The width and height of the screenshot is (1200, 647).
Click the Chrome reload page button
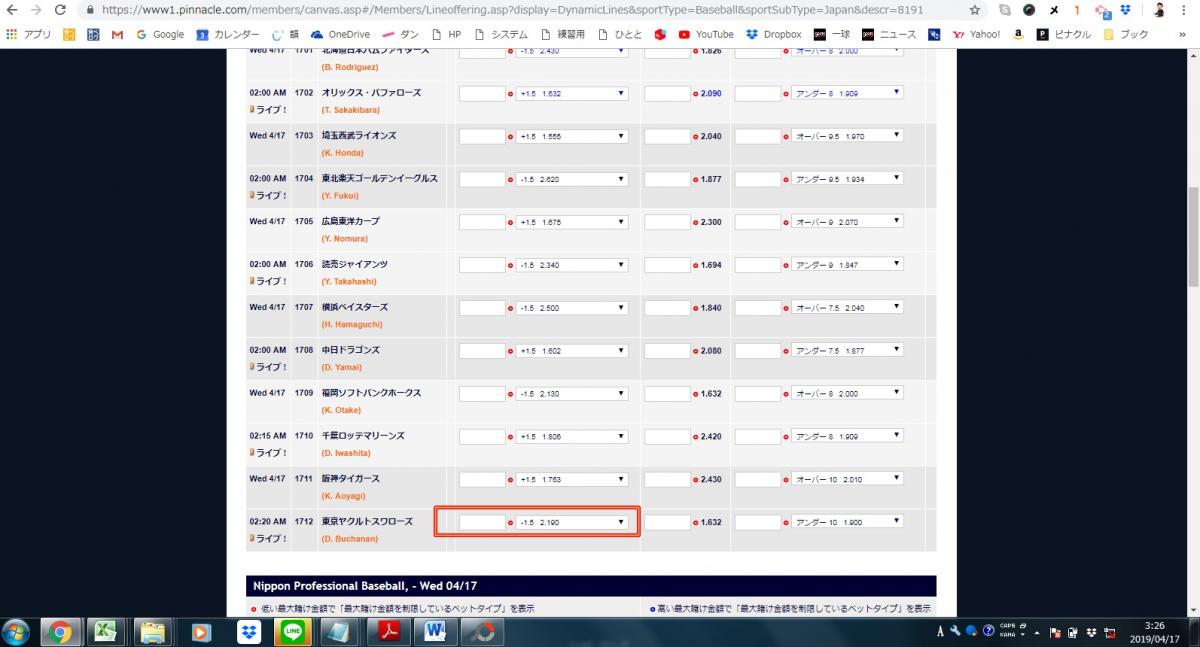60,10
